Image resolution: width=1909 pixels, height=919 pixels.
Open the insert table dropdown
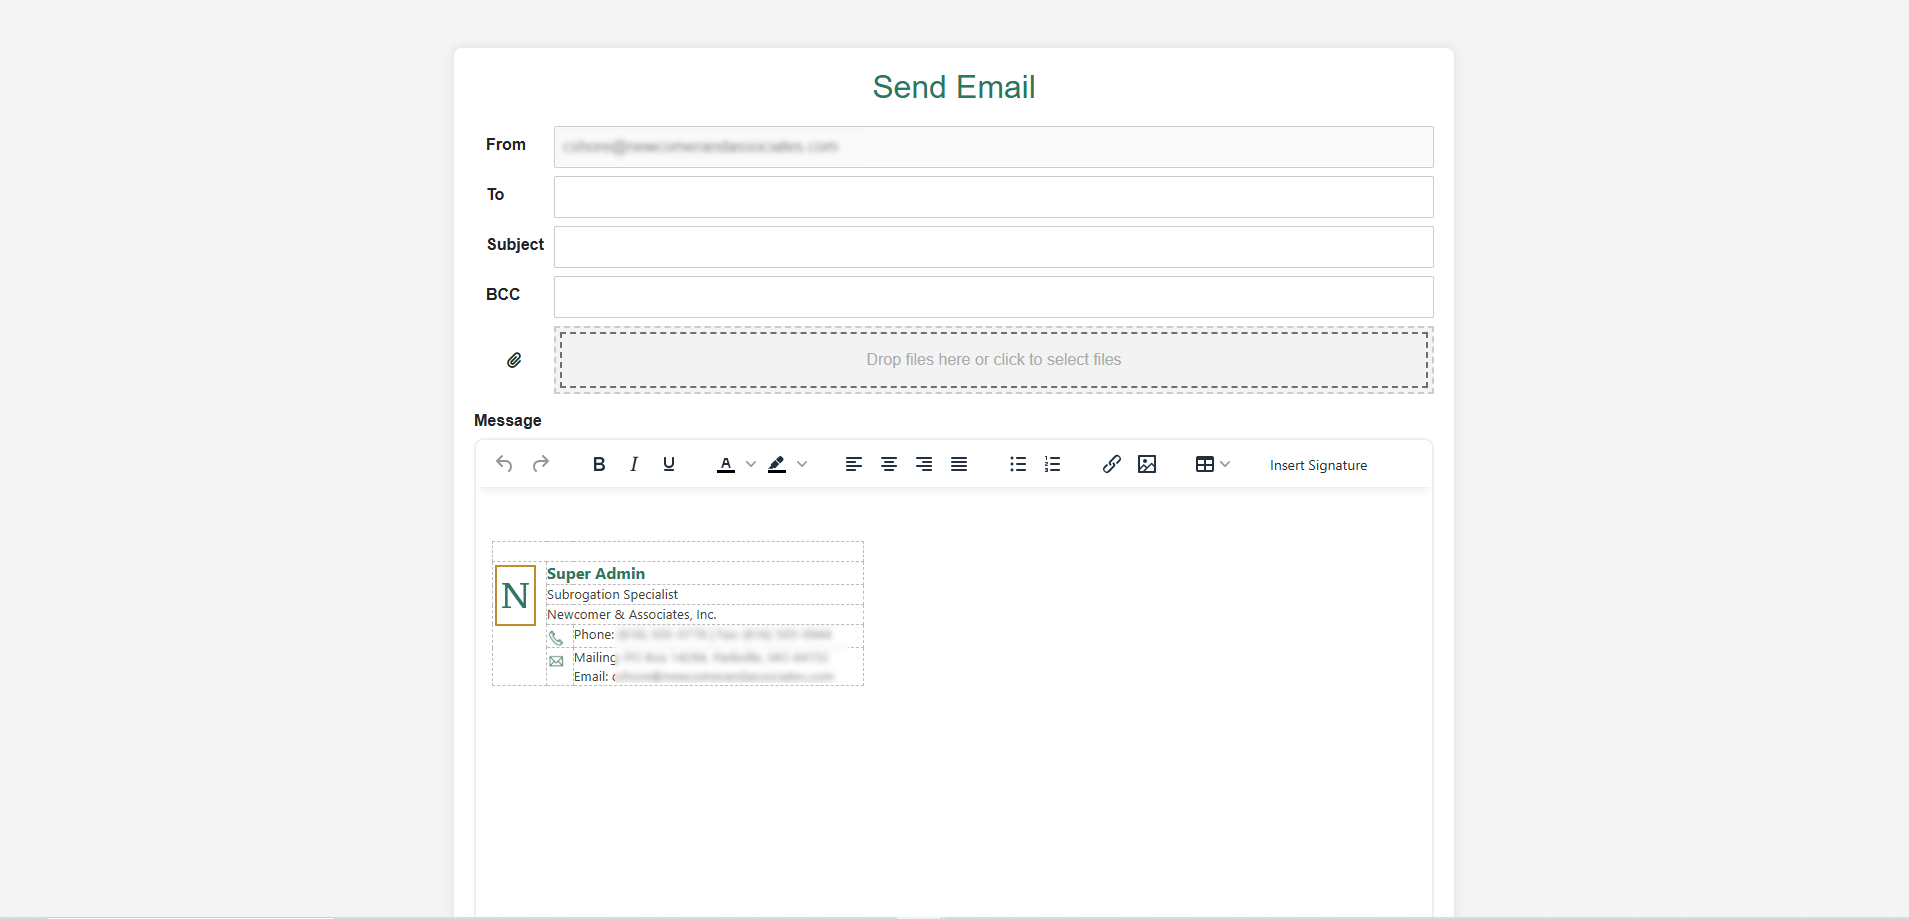[1212, 464]
